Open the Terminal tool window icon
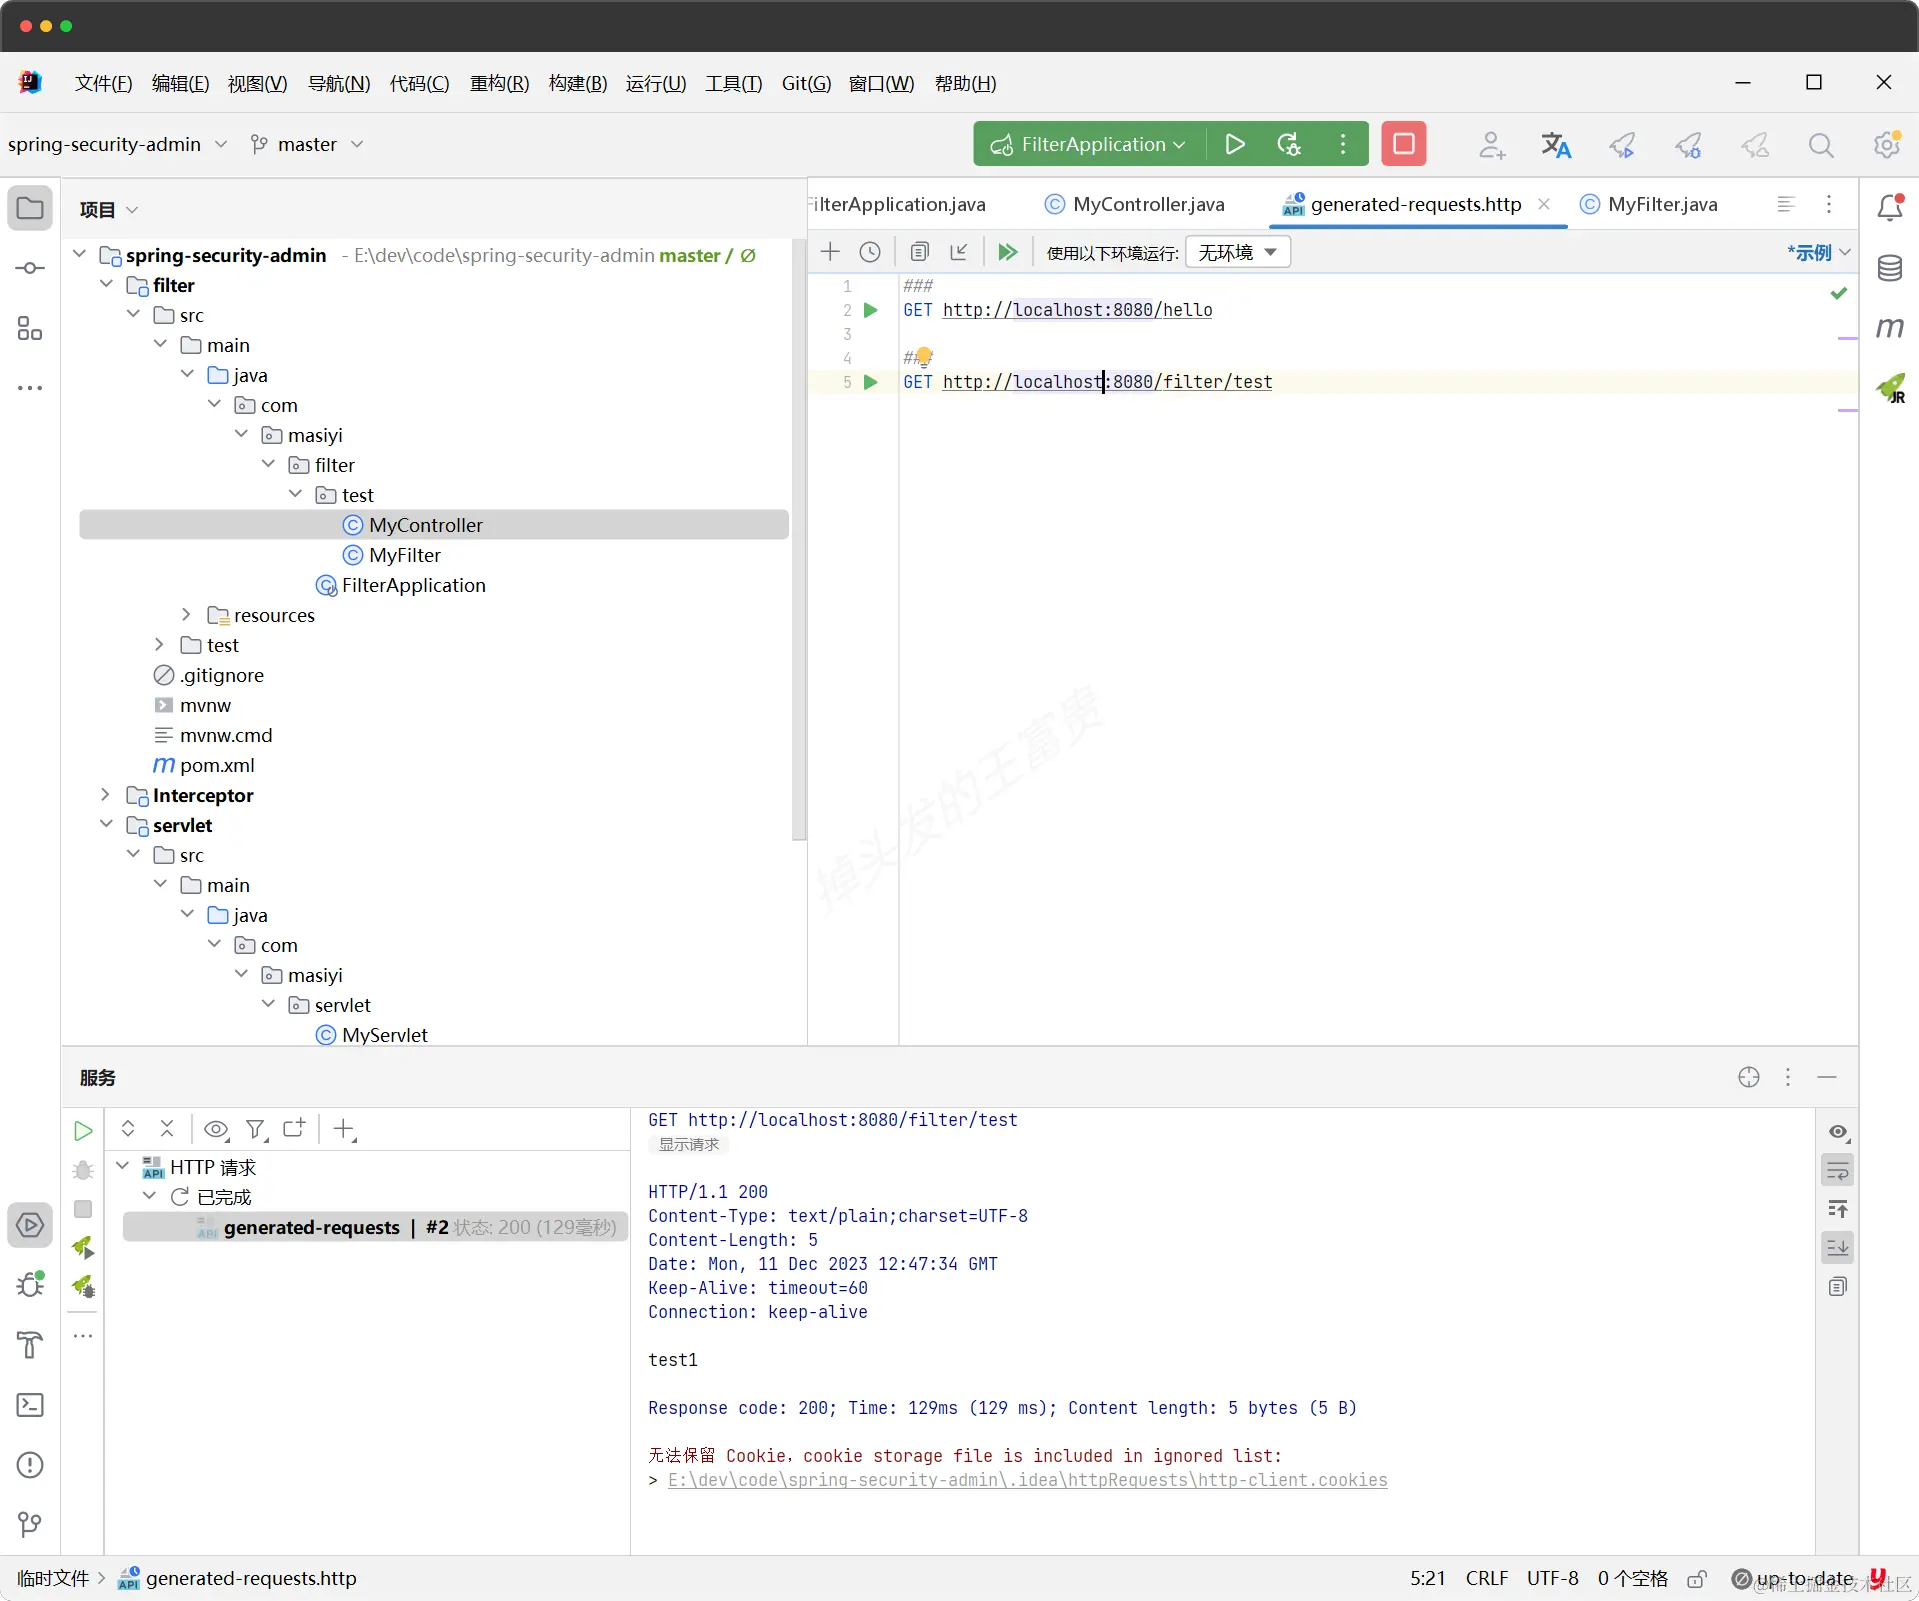 point(30,1405)
